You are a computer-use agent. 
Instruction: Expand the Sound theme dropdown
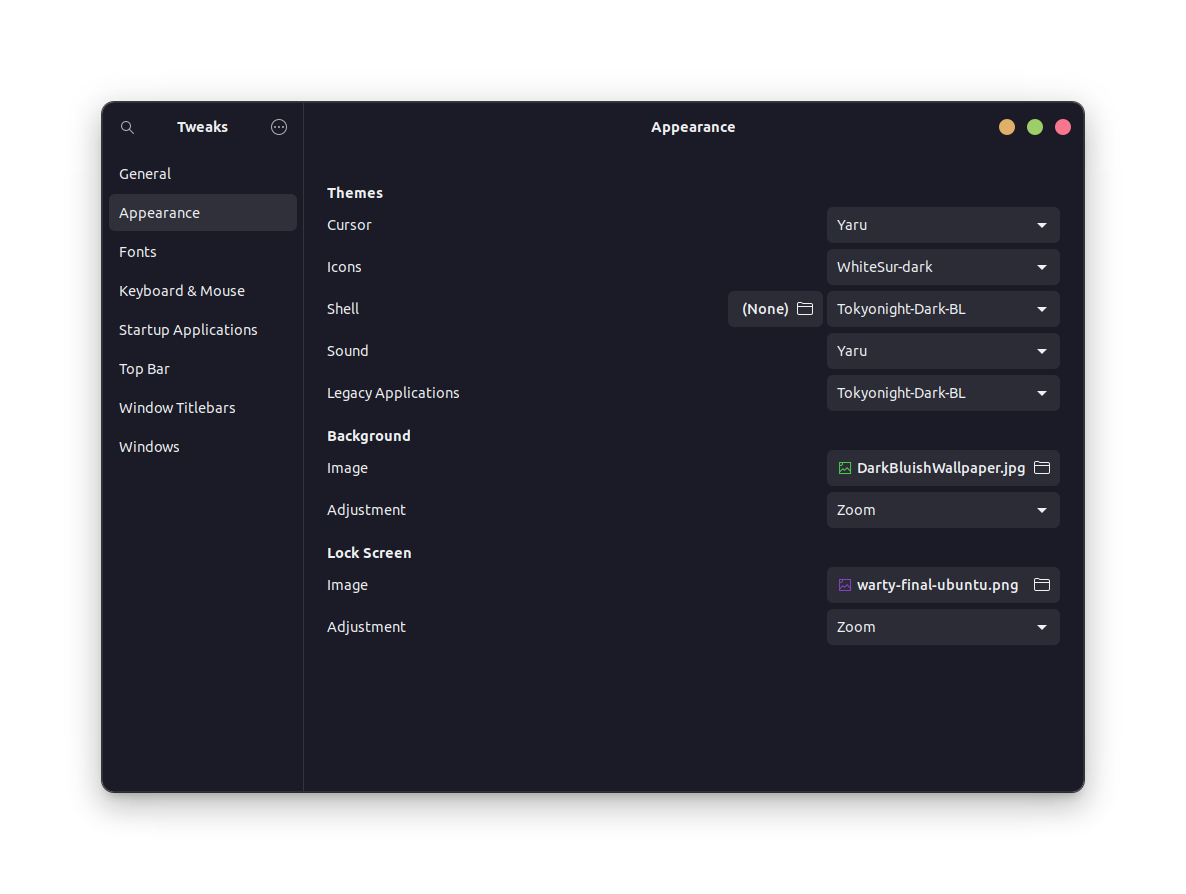[x=942, y=351]
